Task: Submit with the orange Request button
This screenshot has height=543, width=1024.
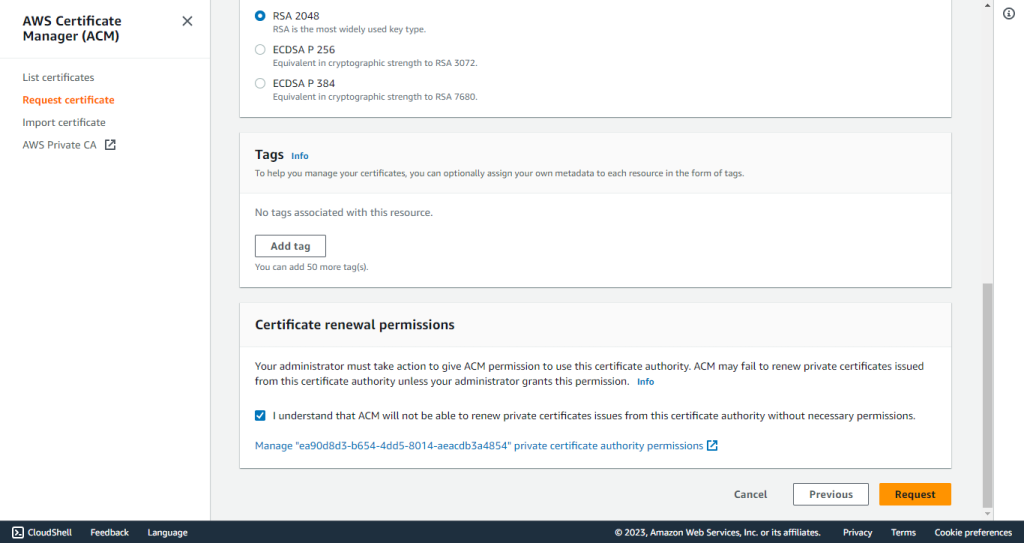Action: click(915, 495)
